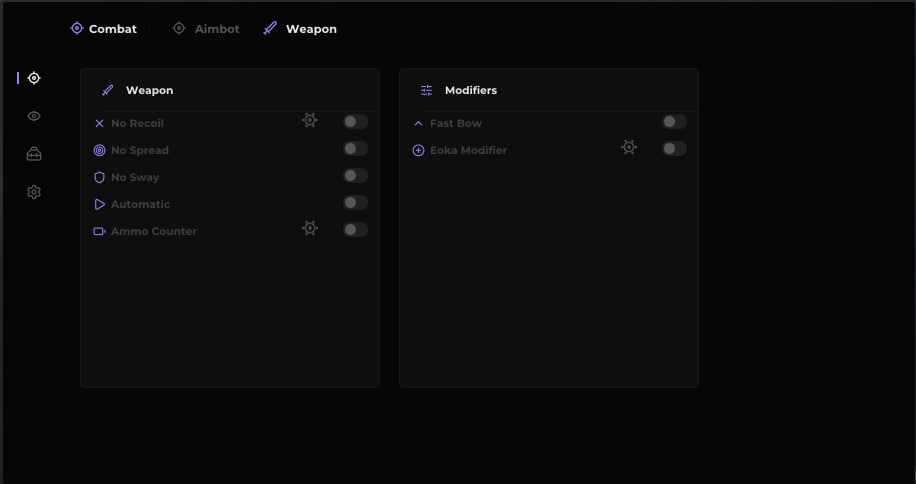916x484 pixels.
Task: Enable the No Spread toggle
Action: (x=355, y=148)
